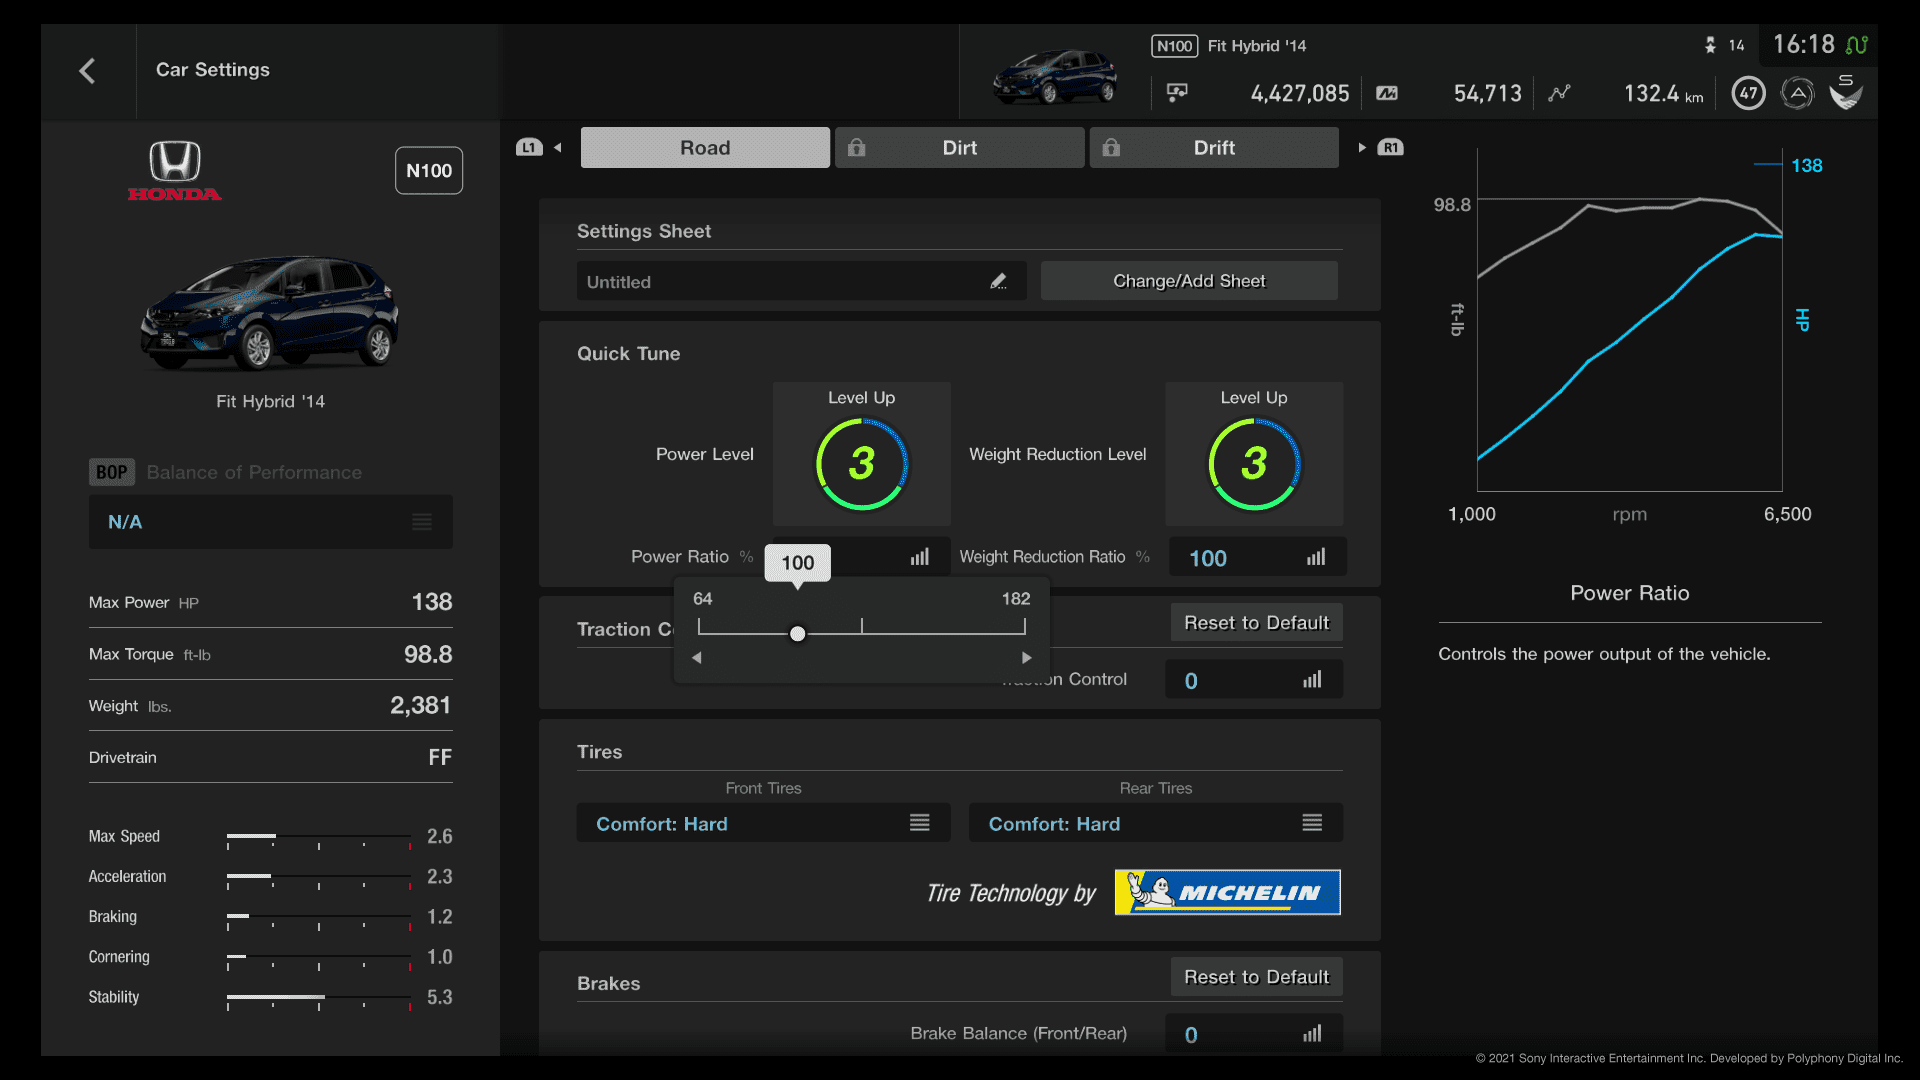Click the Power Ratio 100 value tooltip
The image size is (1920, 1080).
797,563
